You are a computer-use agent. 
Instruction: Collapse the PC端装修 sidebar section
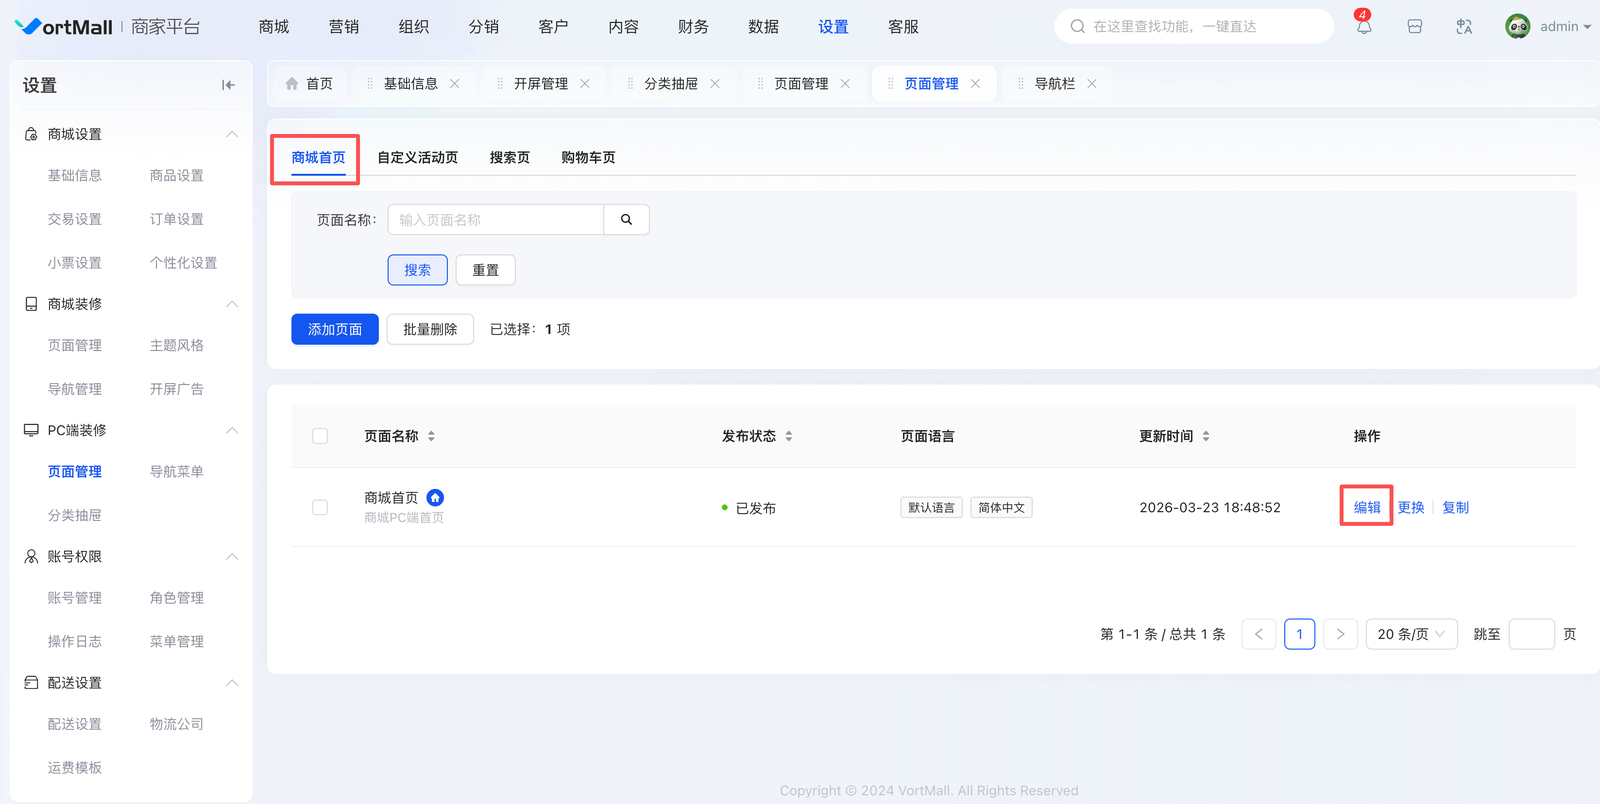click(x=232, y=430)
